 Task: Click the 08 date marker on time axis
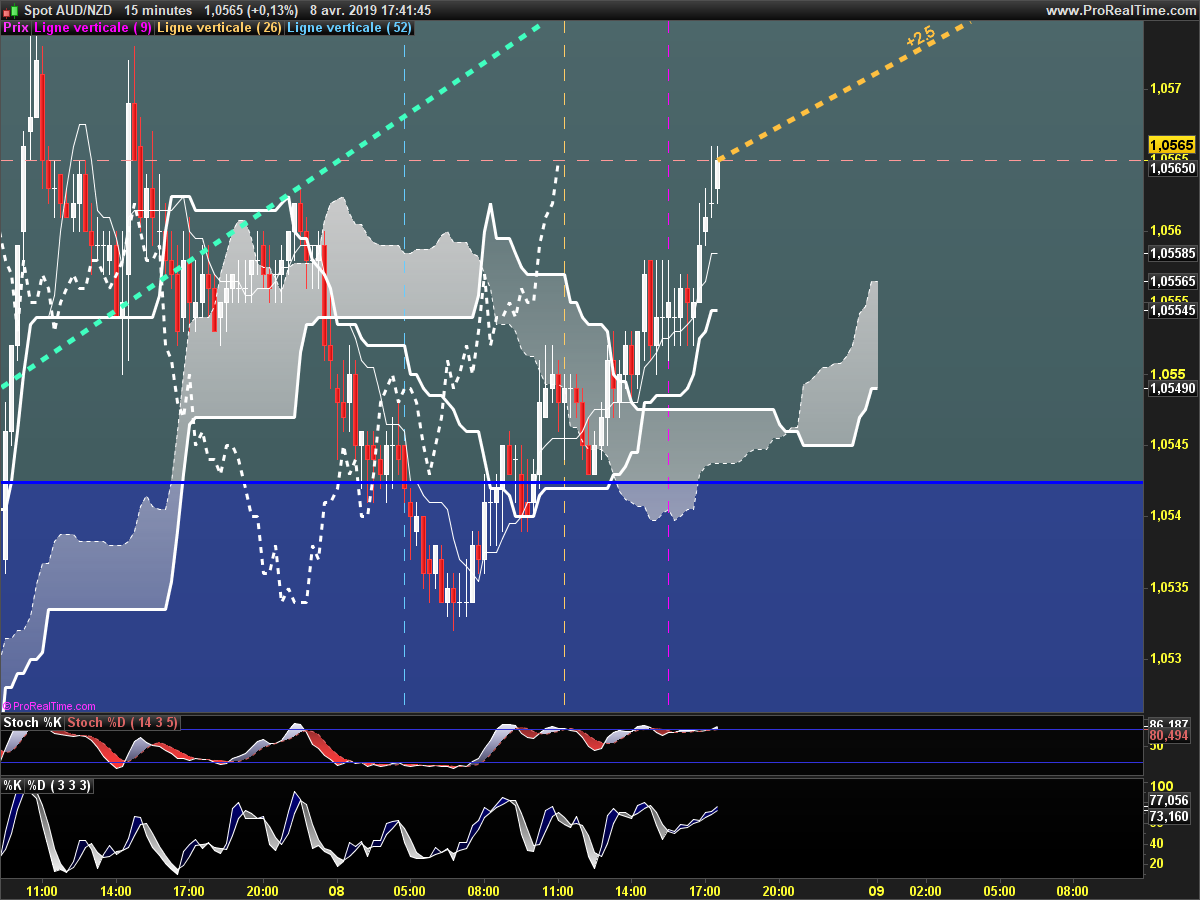pos(336,890)
